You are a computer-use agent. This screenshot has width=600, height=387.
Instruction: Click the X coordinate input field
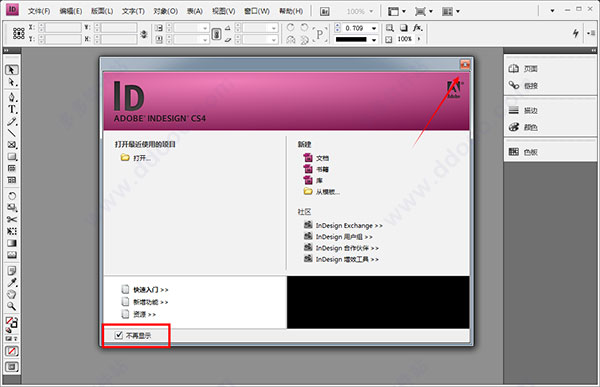(x=64, y=28)
